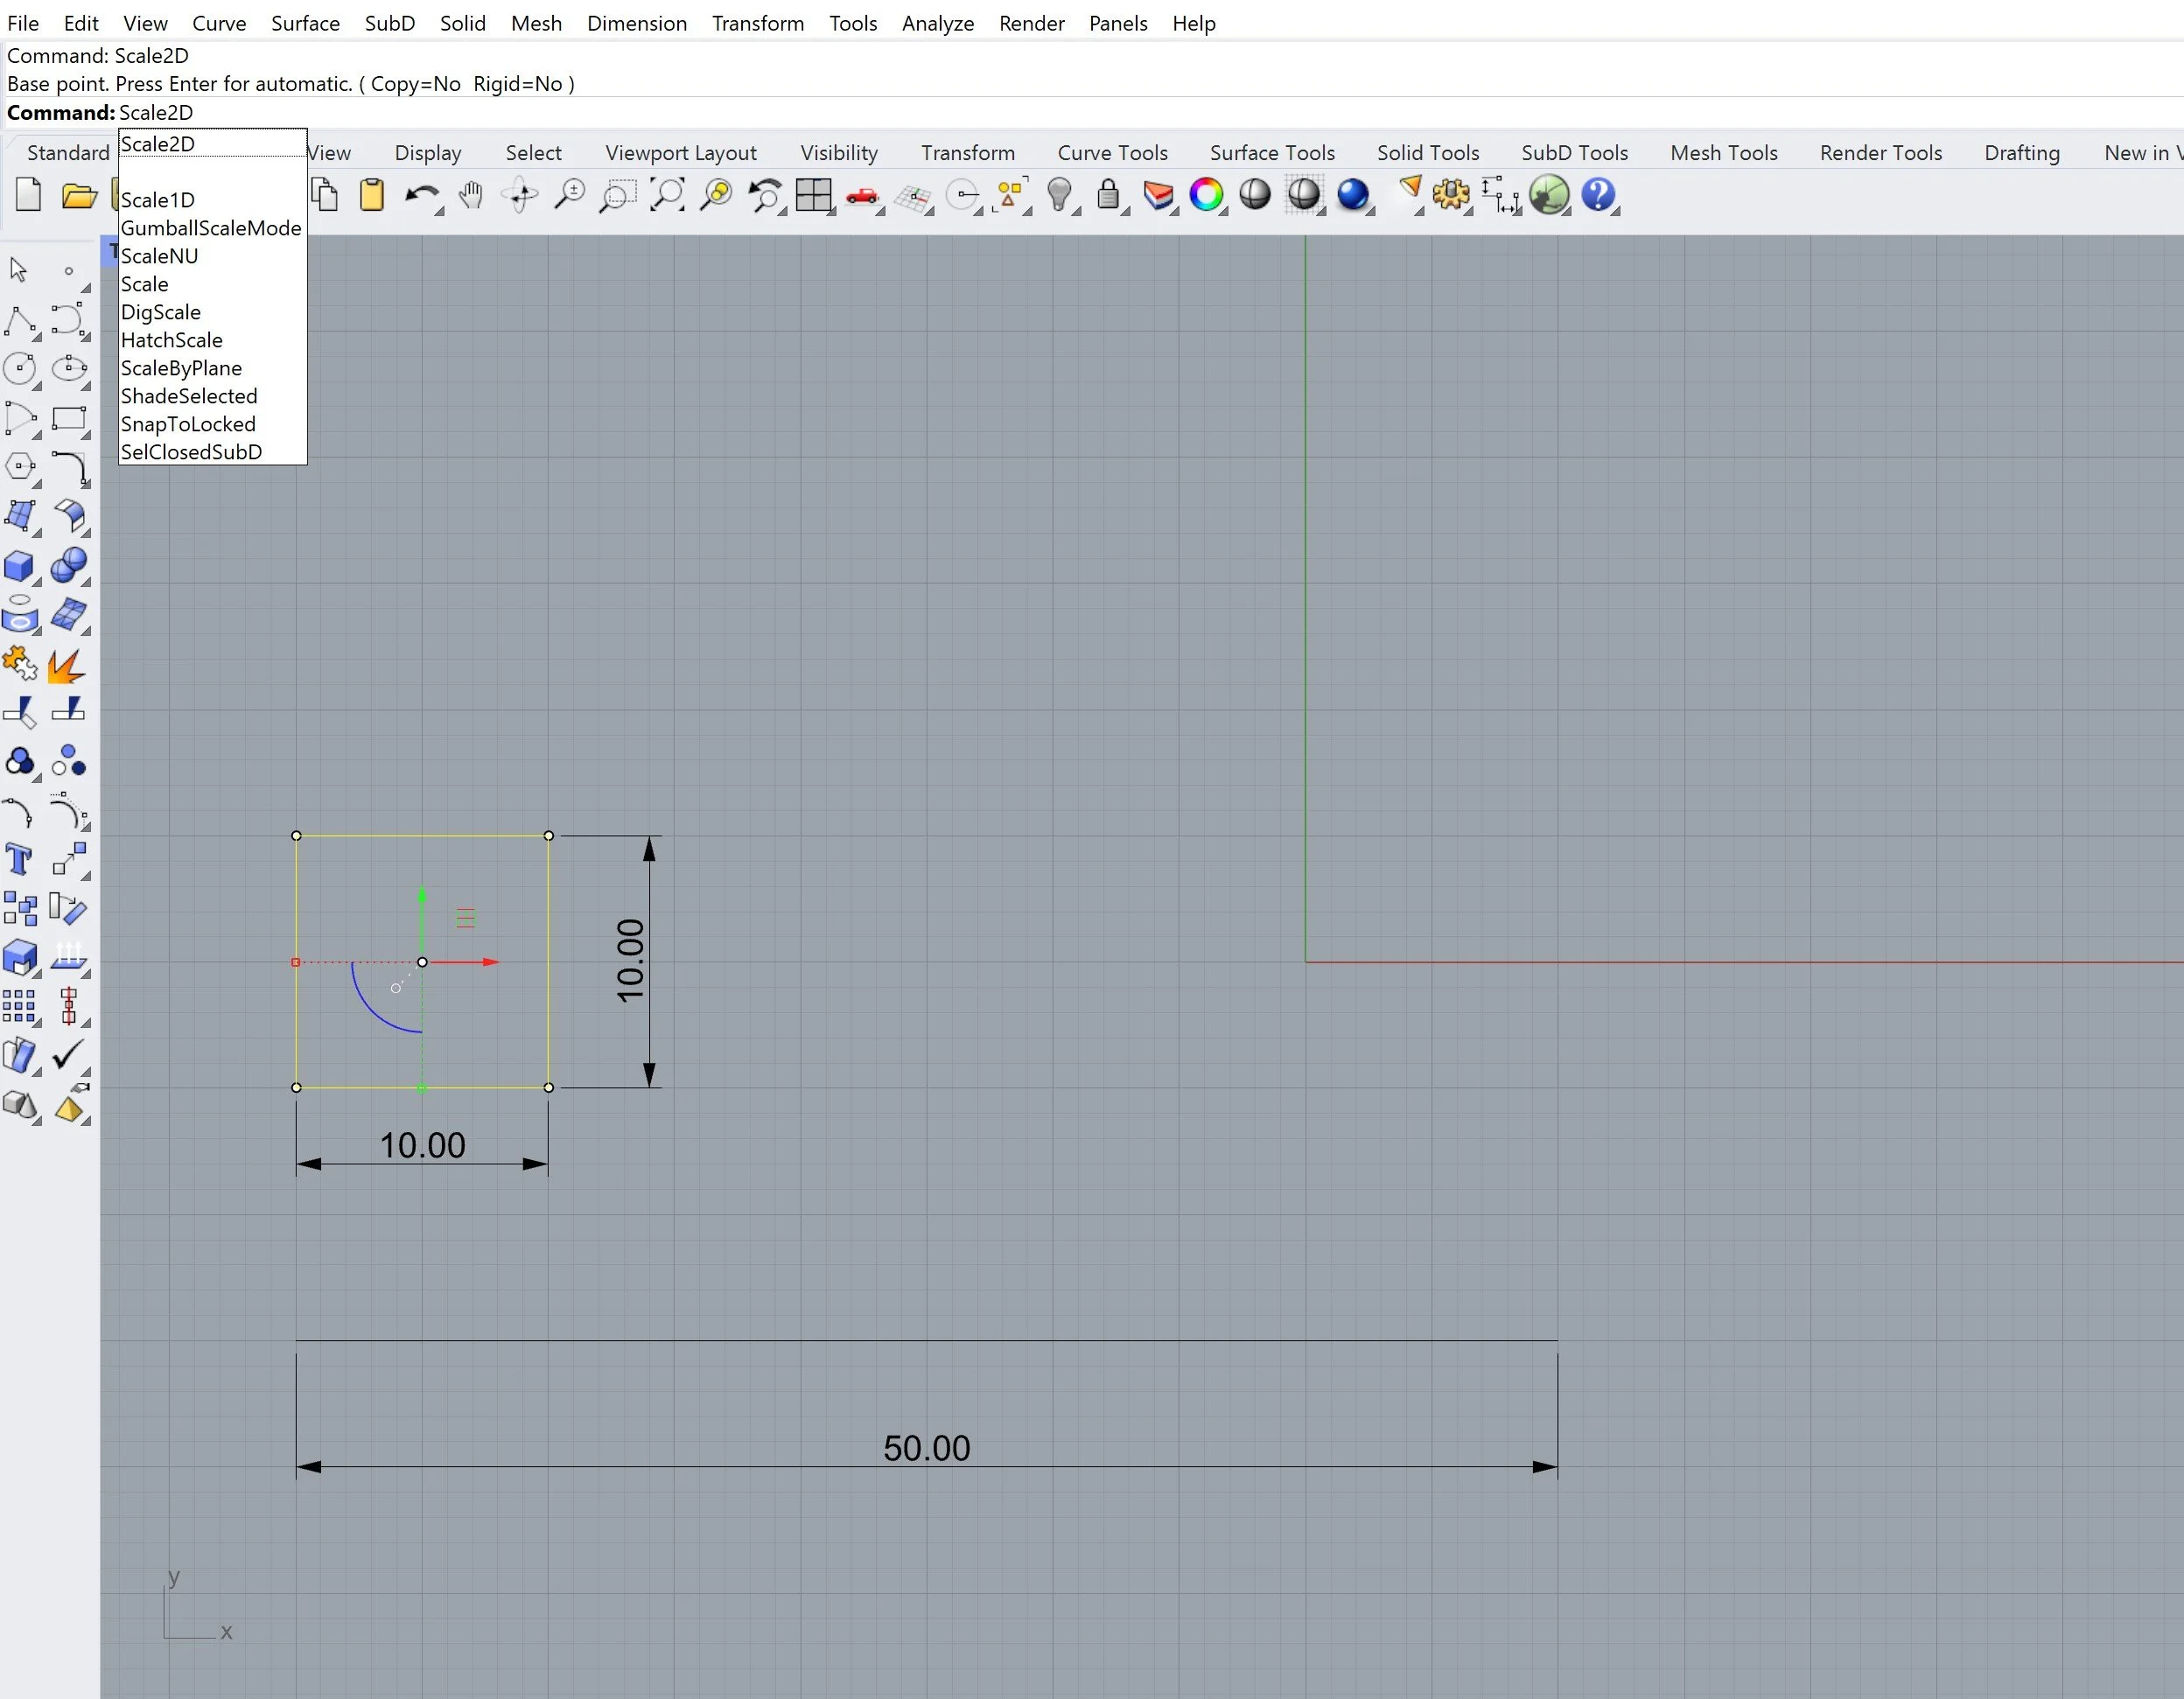Select the Box solid tool
Screen dimensions: 2184x1699
tap(20, 566)
